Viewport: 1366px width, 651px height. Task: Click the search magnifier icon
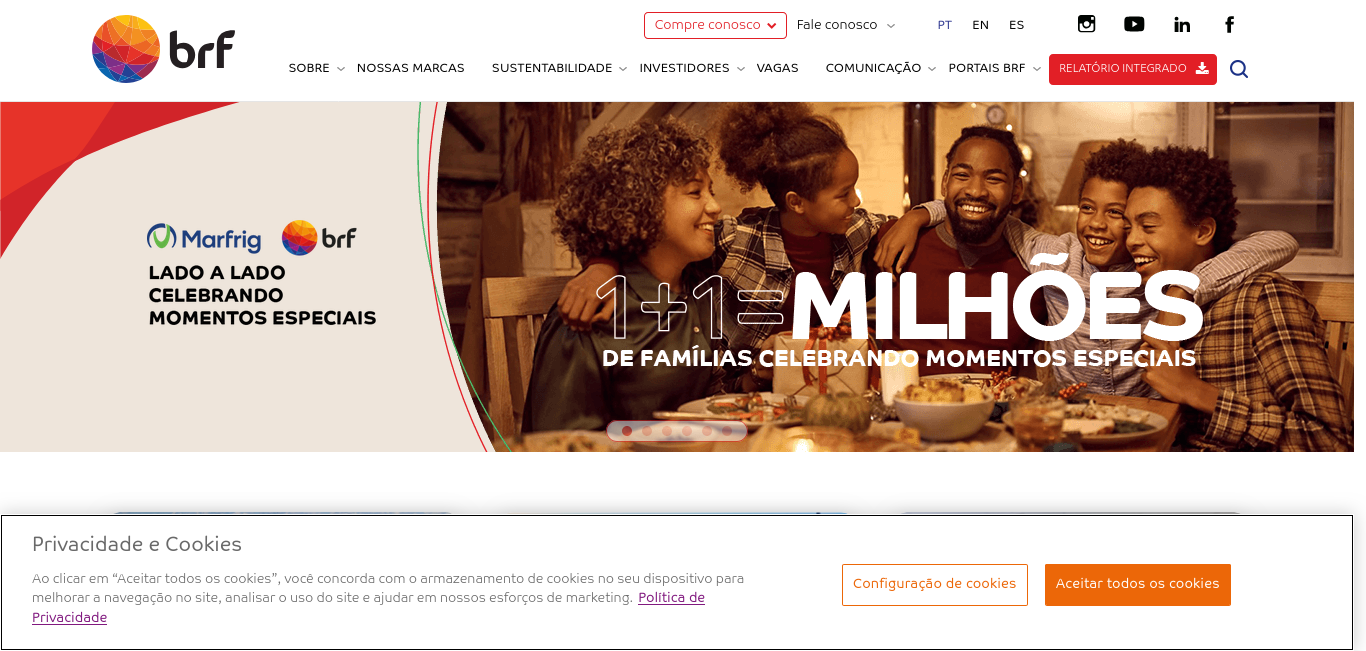(x=1239, y=69)
